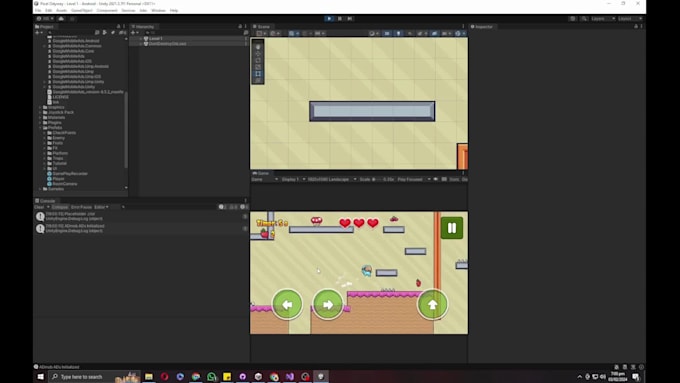The image size is (680, 383).
Task: Toggle Collapse in the Console toolbar
Action: pos(60,207)
